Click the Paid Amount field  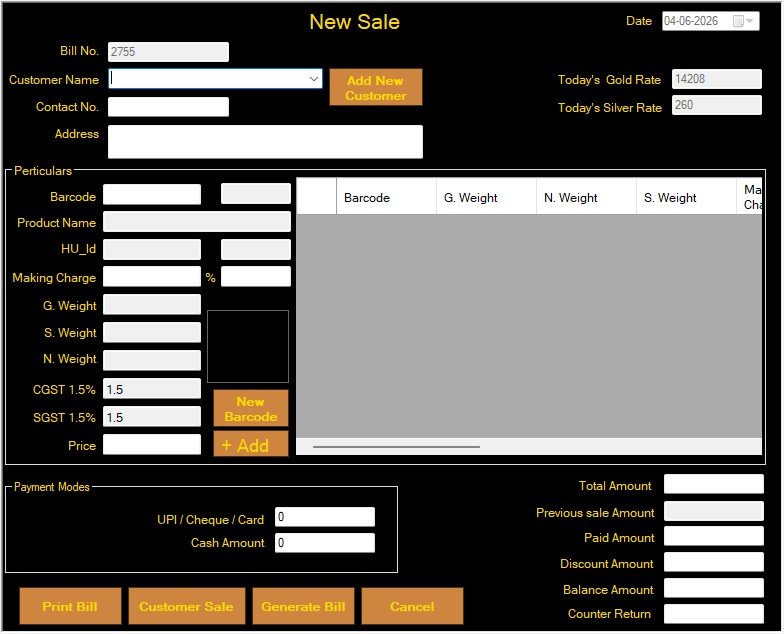click(714, 536)
